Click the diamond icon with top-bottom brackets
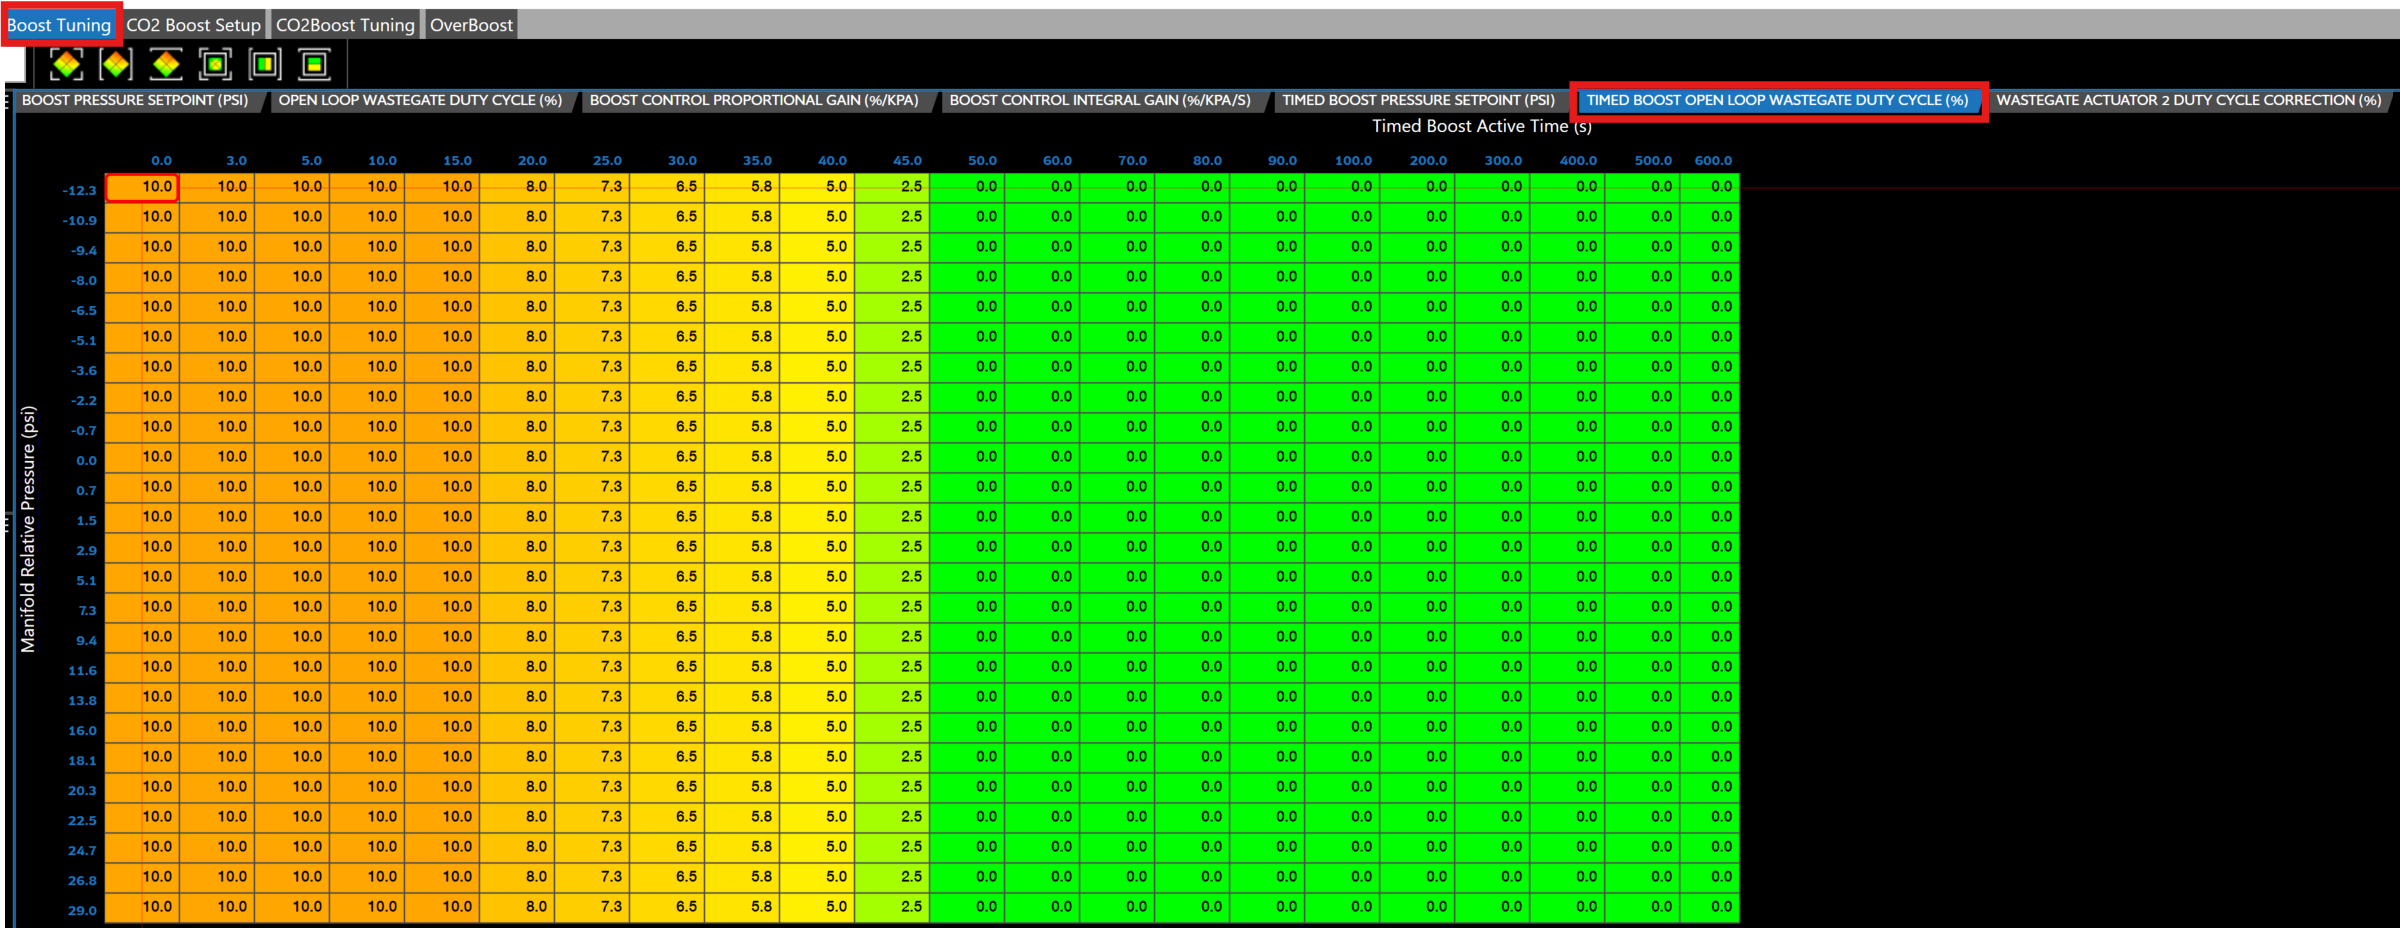The height and width of the screenshot is (928, 2400). tap(166, 65)
